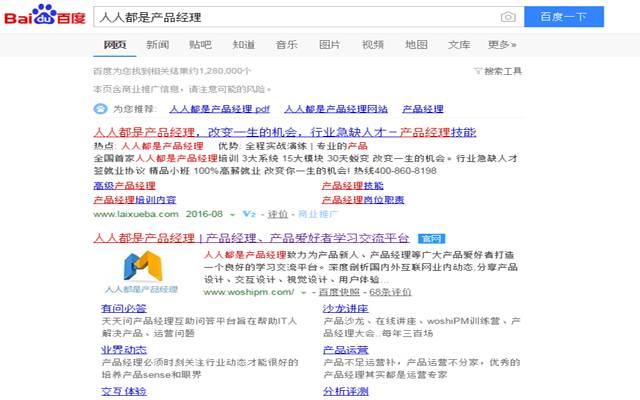Click the 百度一下 search button
The height and width of the screenshot is (400, 640).
pos(564,17)
